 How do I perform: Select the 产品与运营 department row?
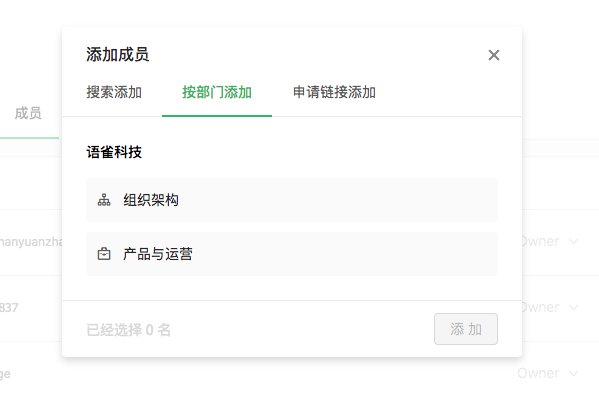(292, 254)
